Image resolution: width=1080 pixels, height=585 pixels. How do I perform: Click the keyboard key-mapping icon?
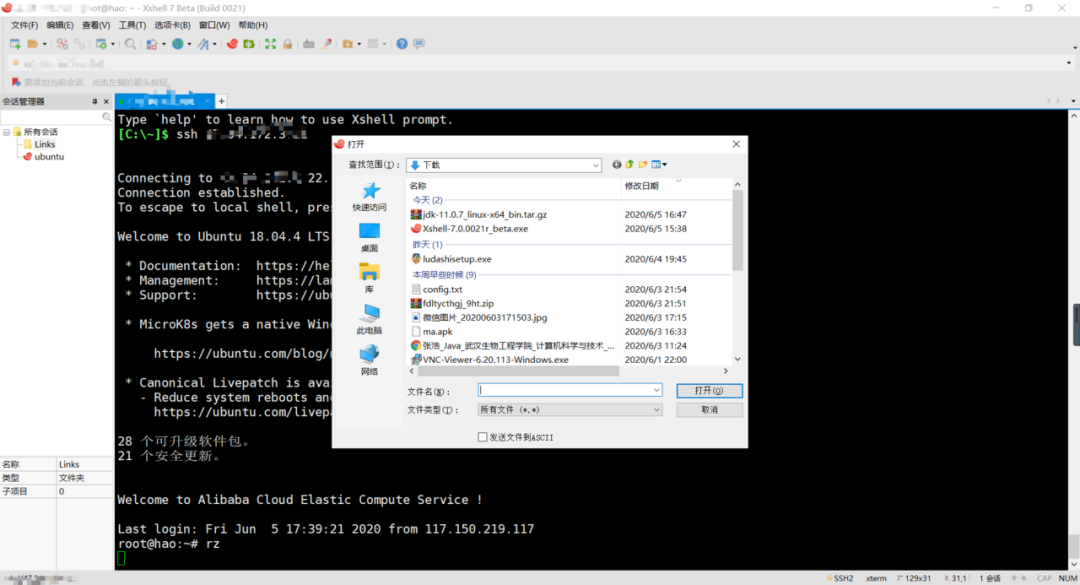[x=309, y=44]
